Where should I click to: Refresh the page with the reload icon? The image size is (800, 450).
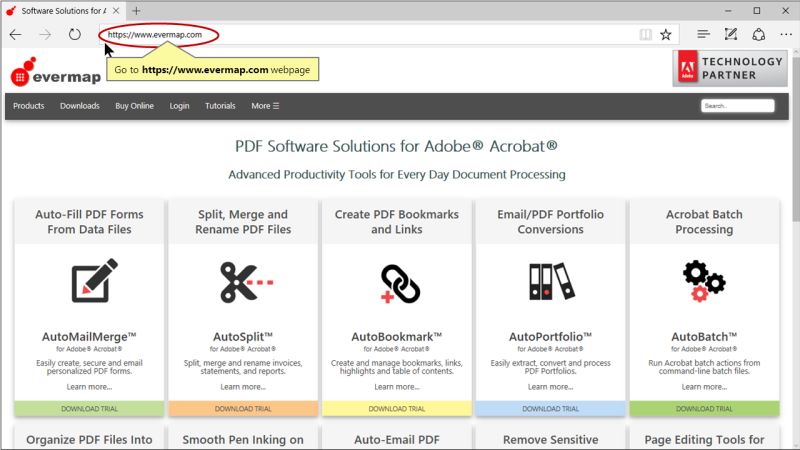(x=74, y=35)
